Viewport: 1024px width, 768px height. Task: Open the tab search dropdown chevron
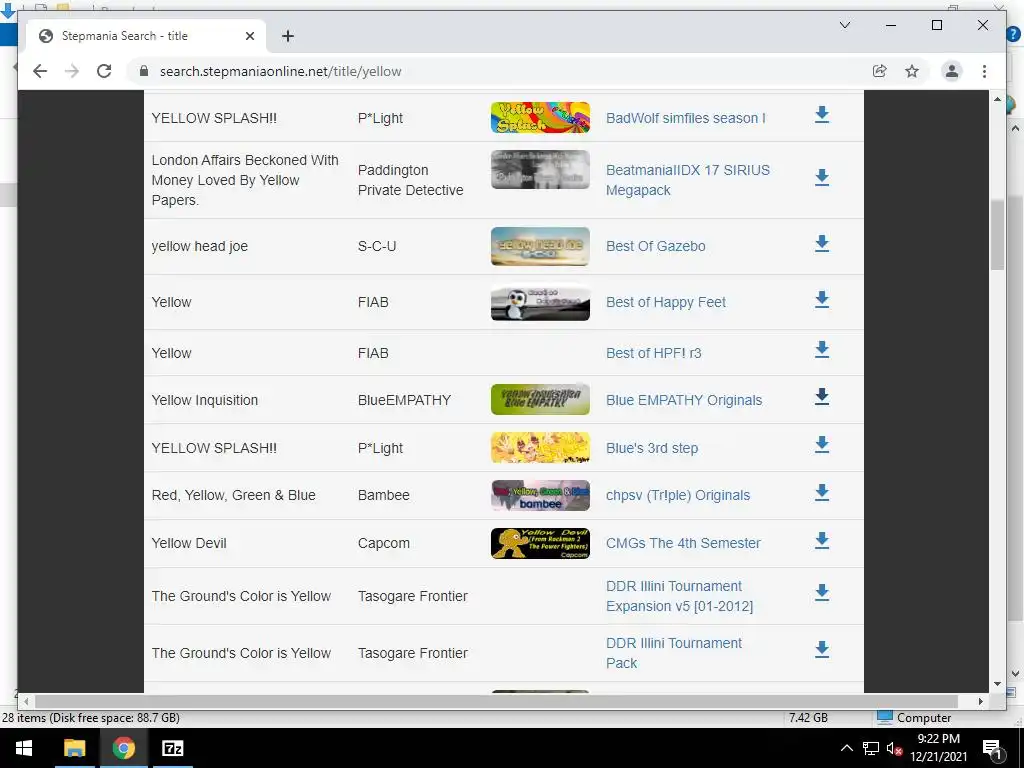(844, 25)
